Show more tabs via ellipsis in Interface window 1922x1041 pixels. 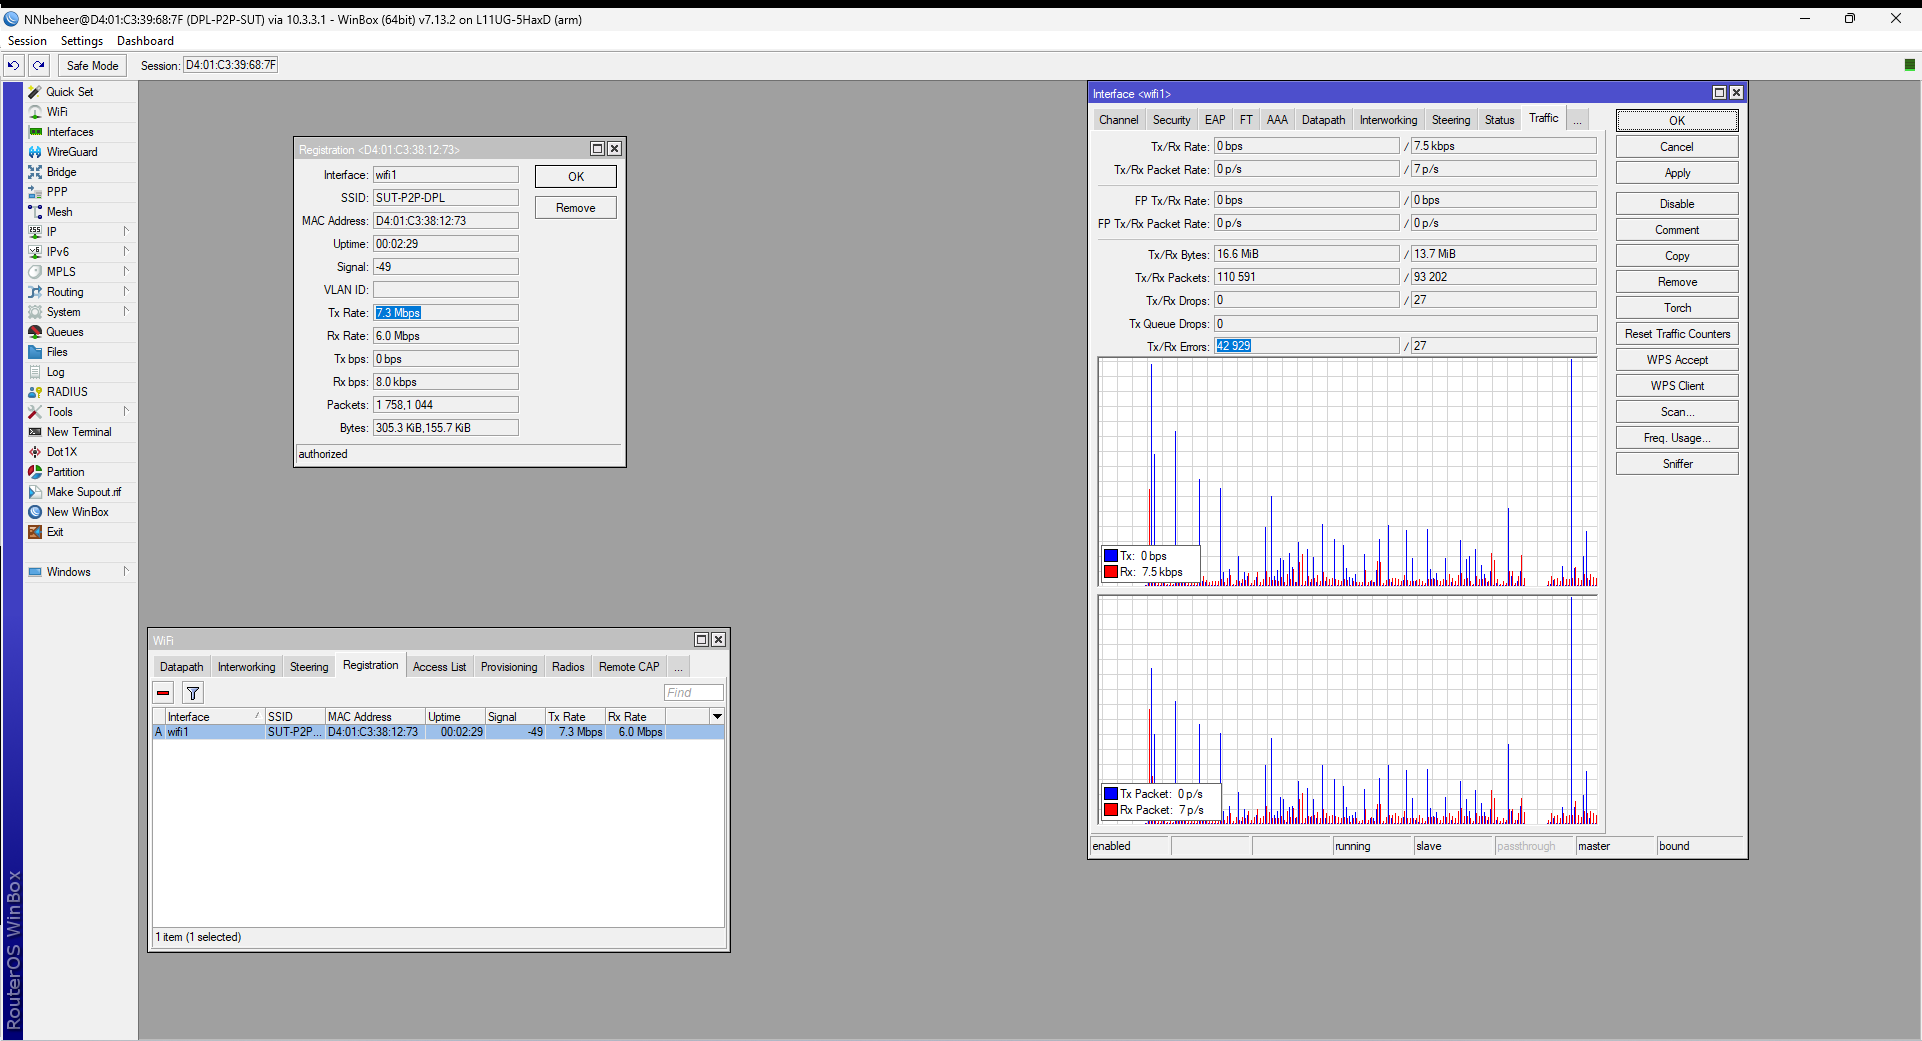[1577, 120]
